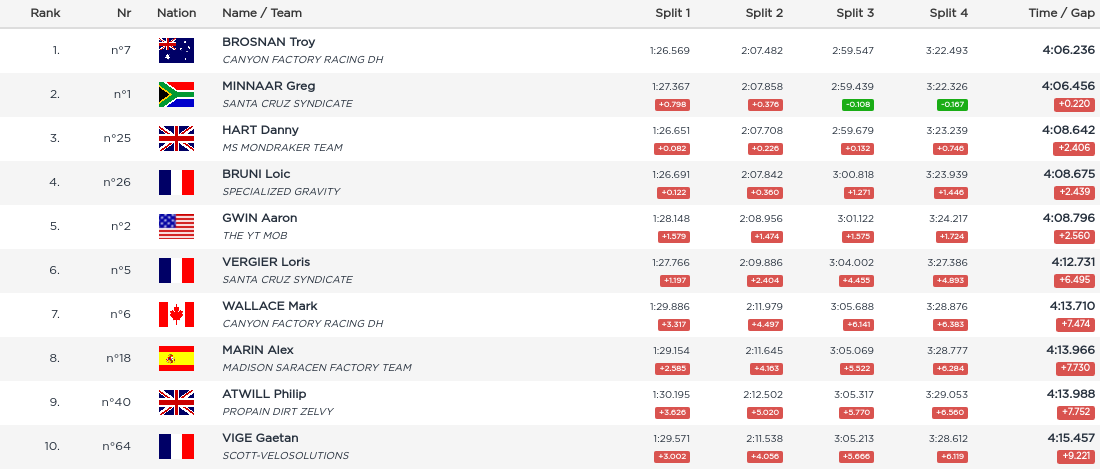Viewport: 1102px width, 469px height.
Task: Click the Split 1 column header
Action: (672, 13)
